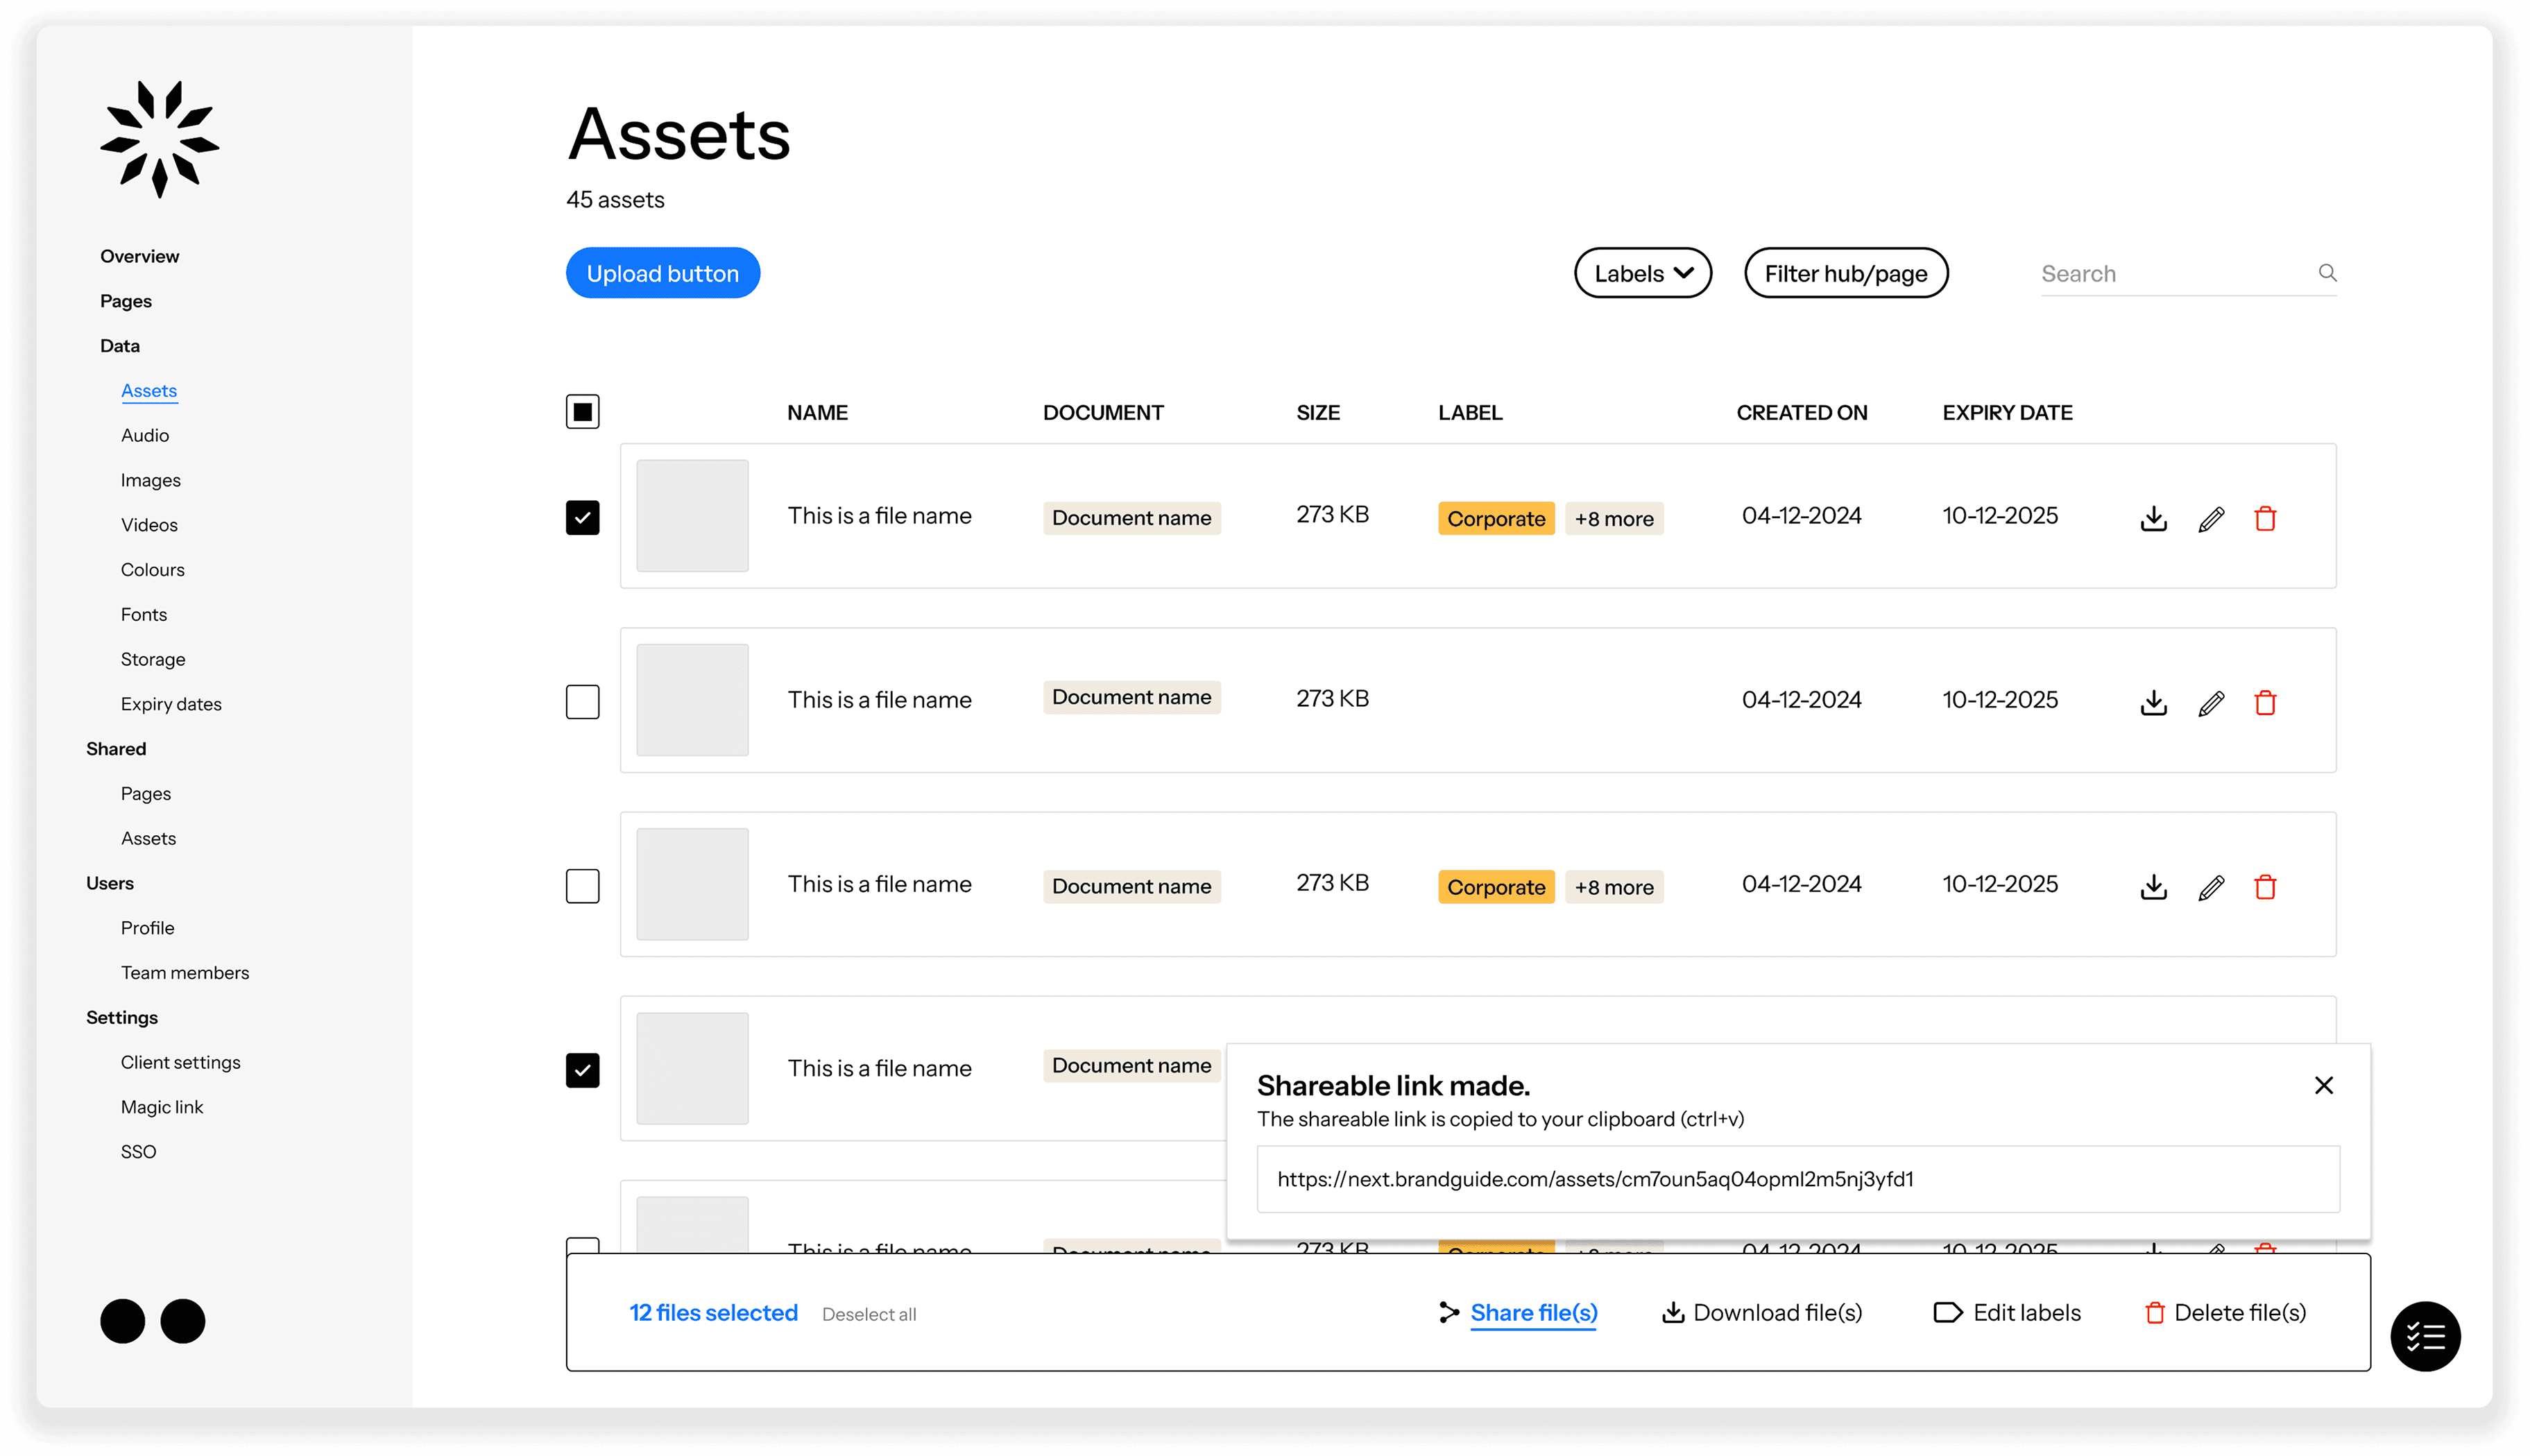Click pencil edit icon in second row
This screenshot has height=1456, width=2530.
pos(2211,703)
